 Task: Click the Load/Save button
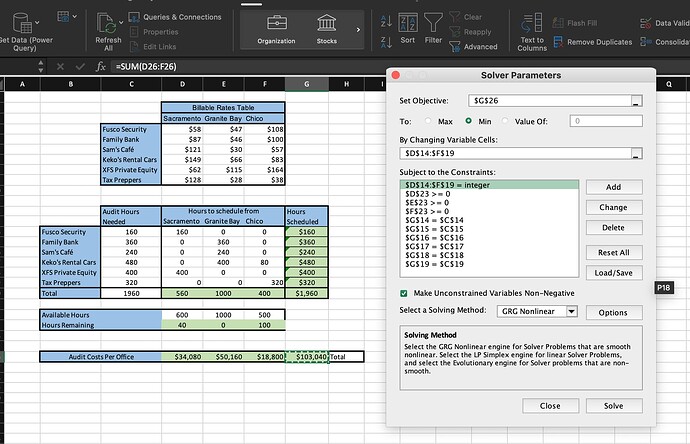(613, 273)
